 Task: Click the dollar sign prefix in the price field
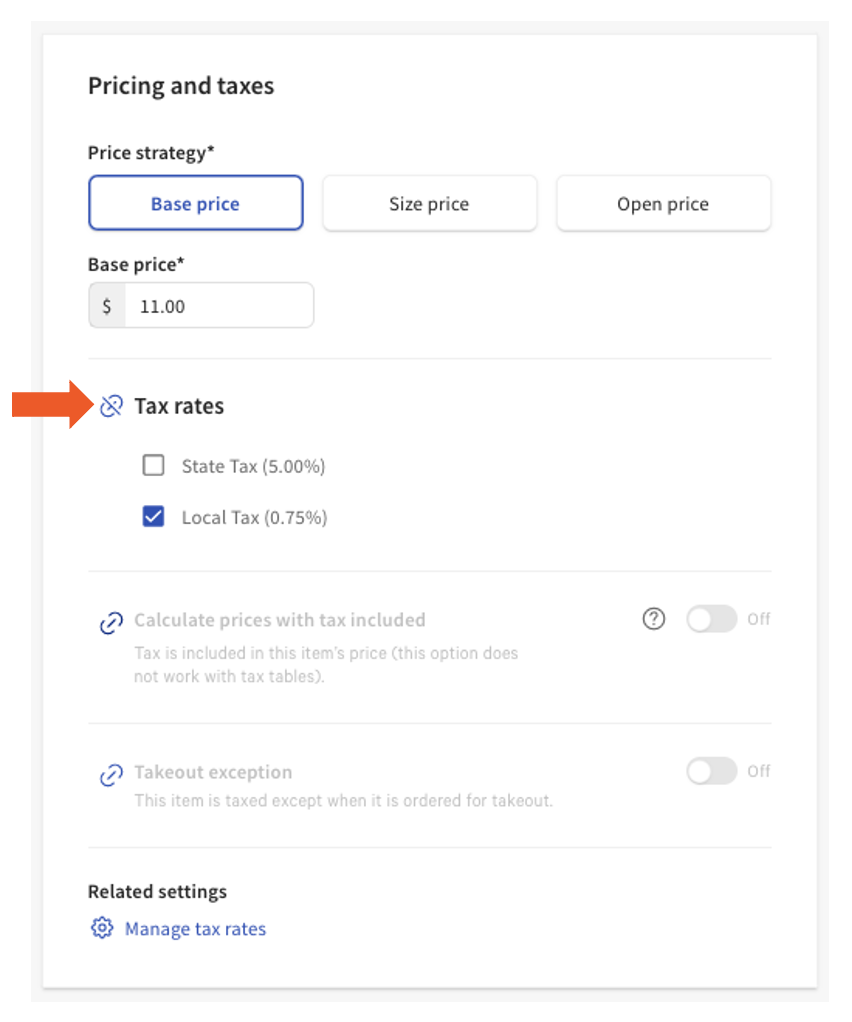tap(106, 305)
